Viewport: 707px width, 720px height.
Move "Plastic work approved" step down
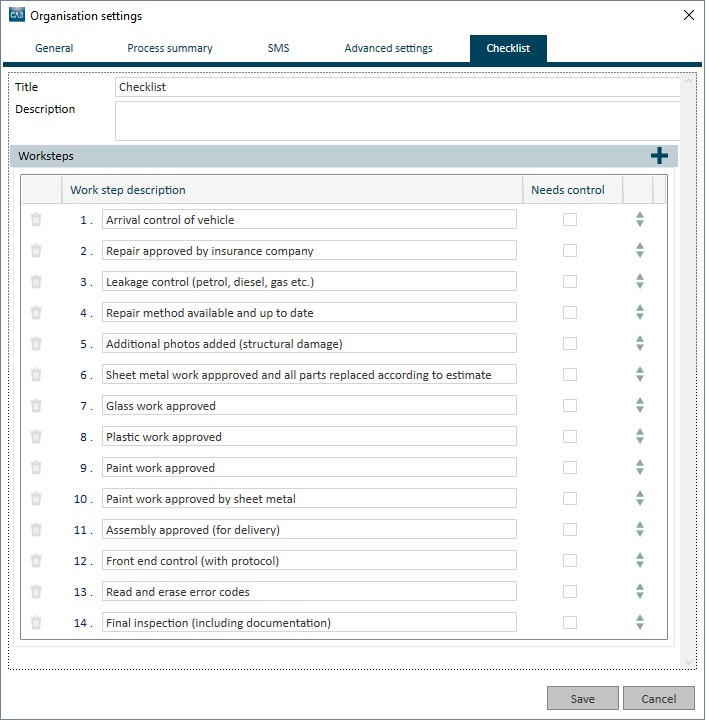(640, 441)
